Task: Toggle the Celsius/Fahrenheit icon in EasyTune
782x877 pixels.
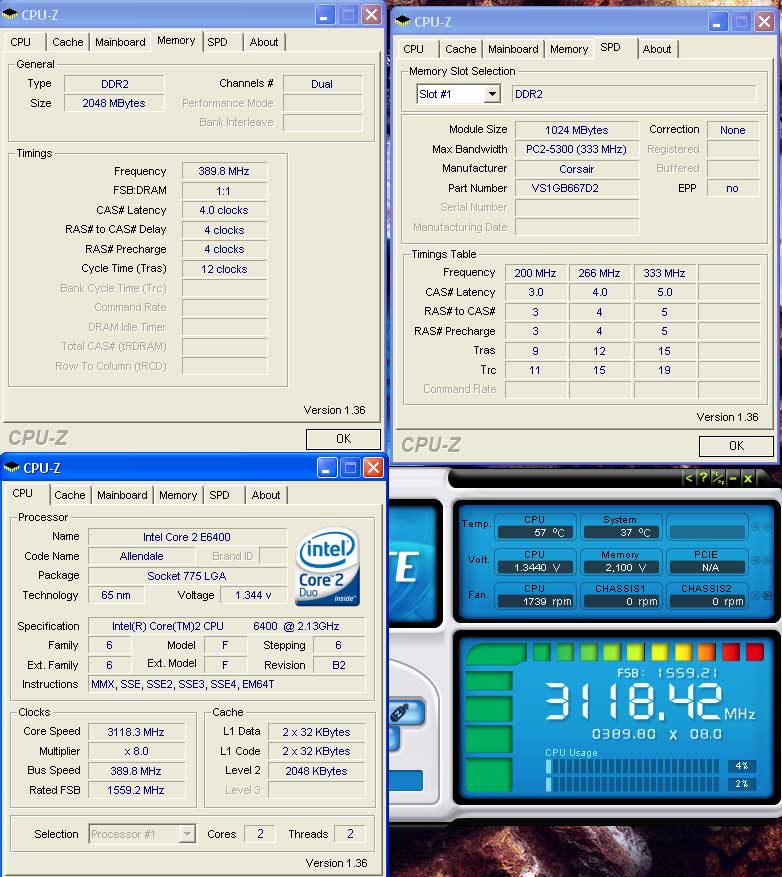Action: click(718, 478)
